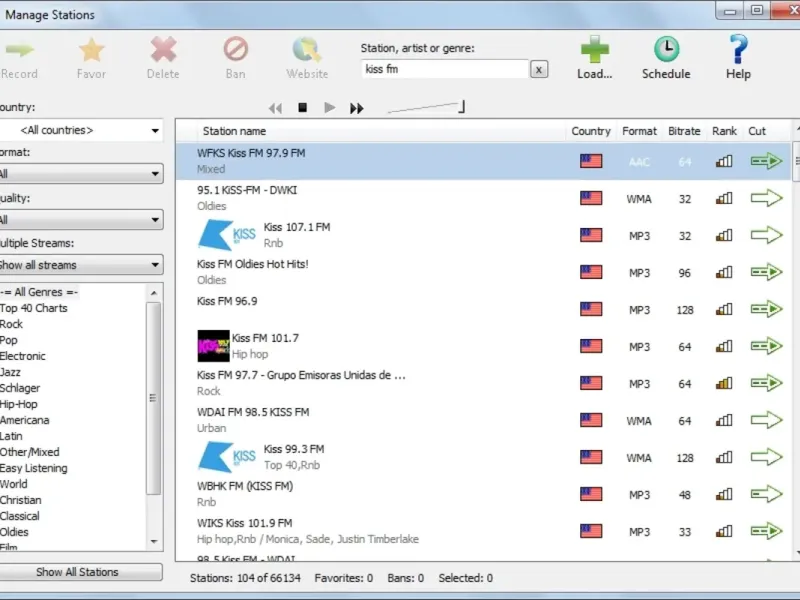Select Schlager genre
800x600 pixels.
pyautogui.click(x=20, y=388)
